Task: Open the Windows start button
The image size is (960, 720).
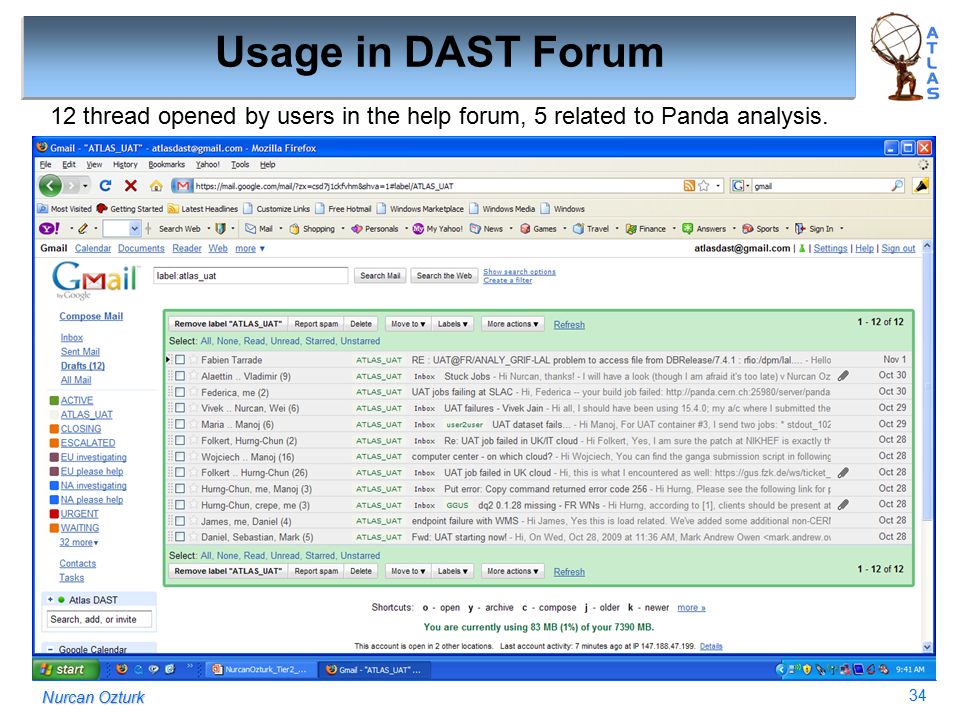Action: tap(66, 669)
